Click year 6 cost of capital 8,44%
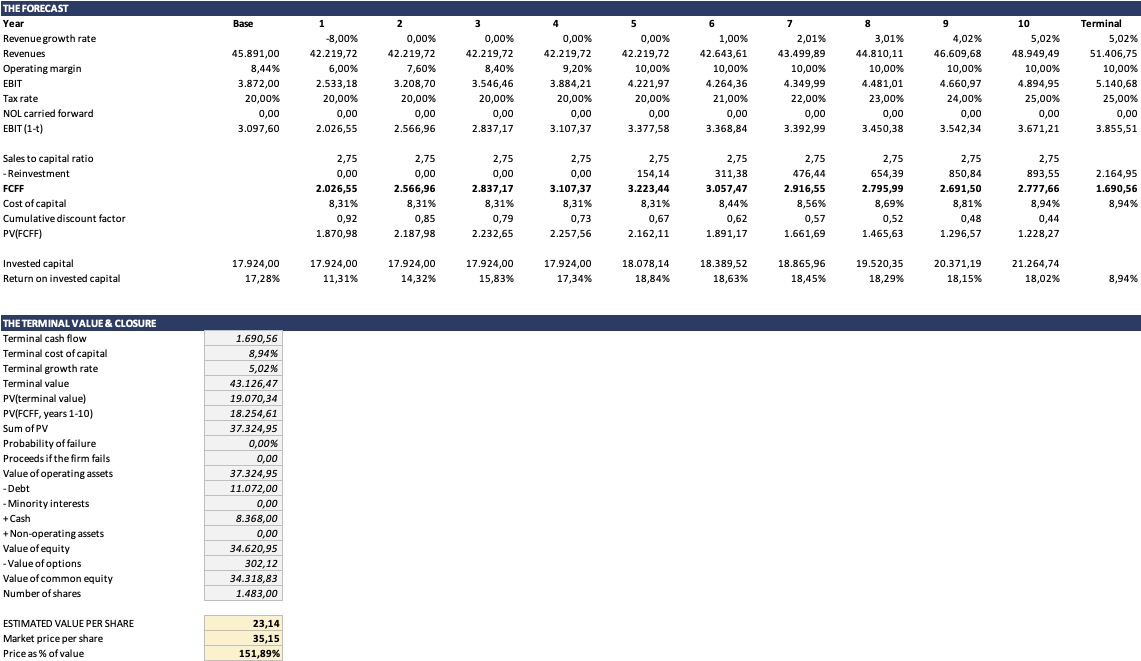 733,204
